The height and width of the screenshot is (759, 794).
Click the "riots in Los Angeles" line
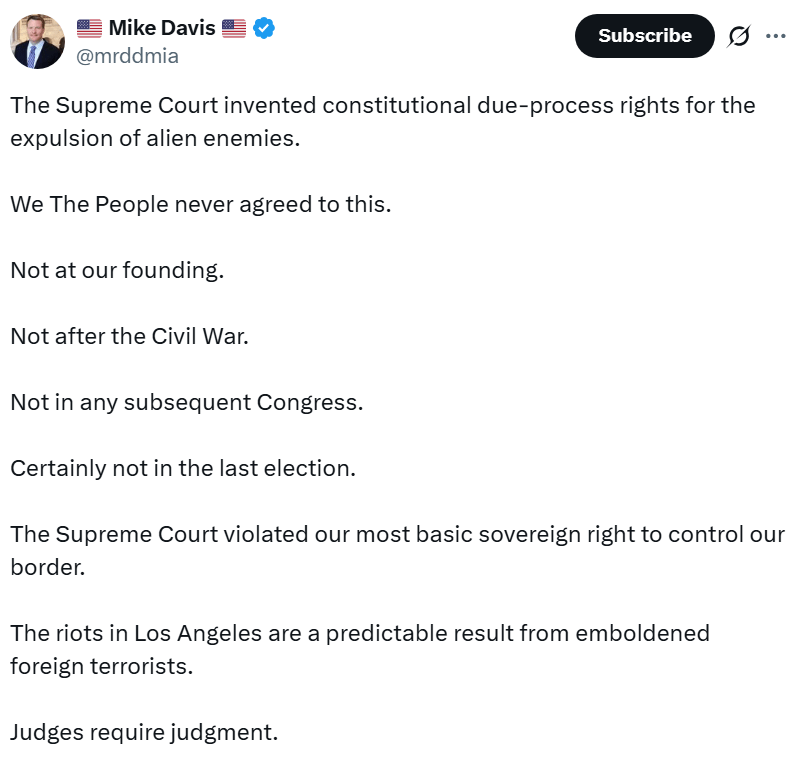(x=360, y=633)
